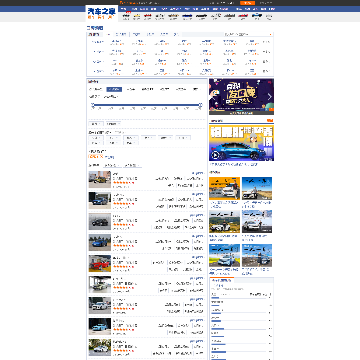
Task: Open the purple promotional banner ad
Action: (241, 97)
